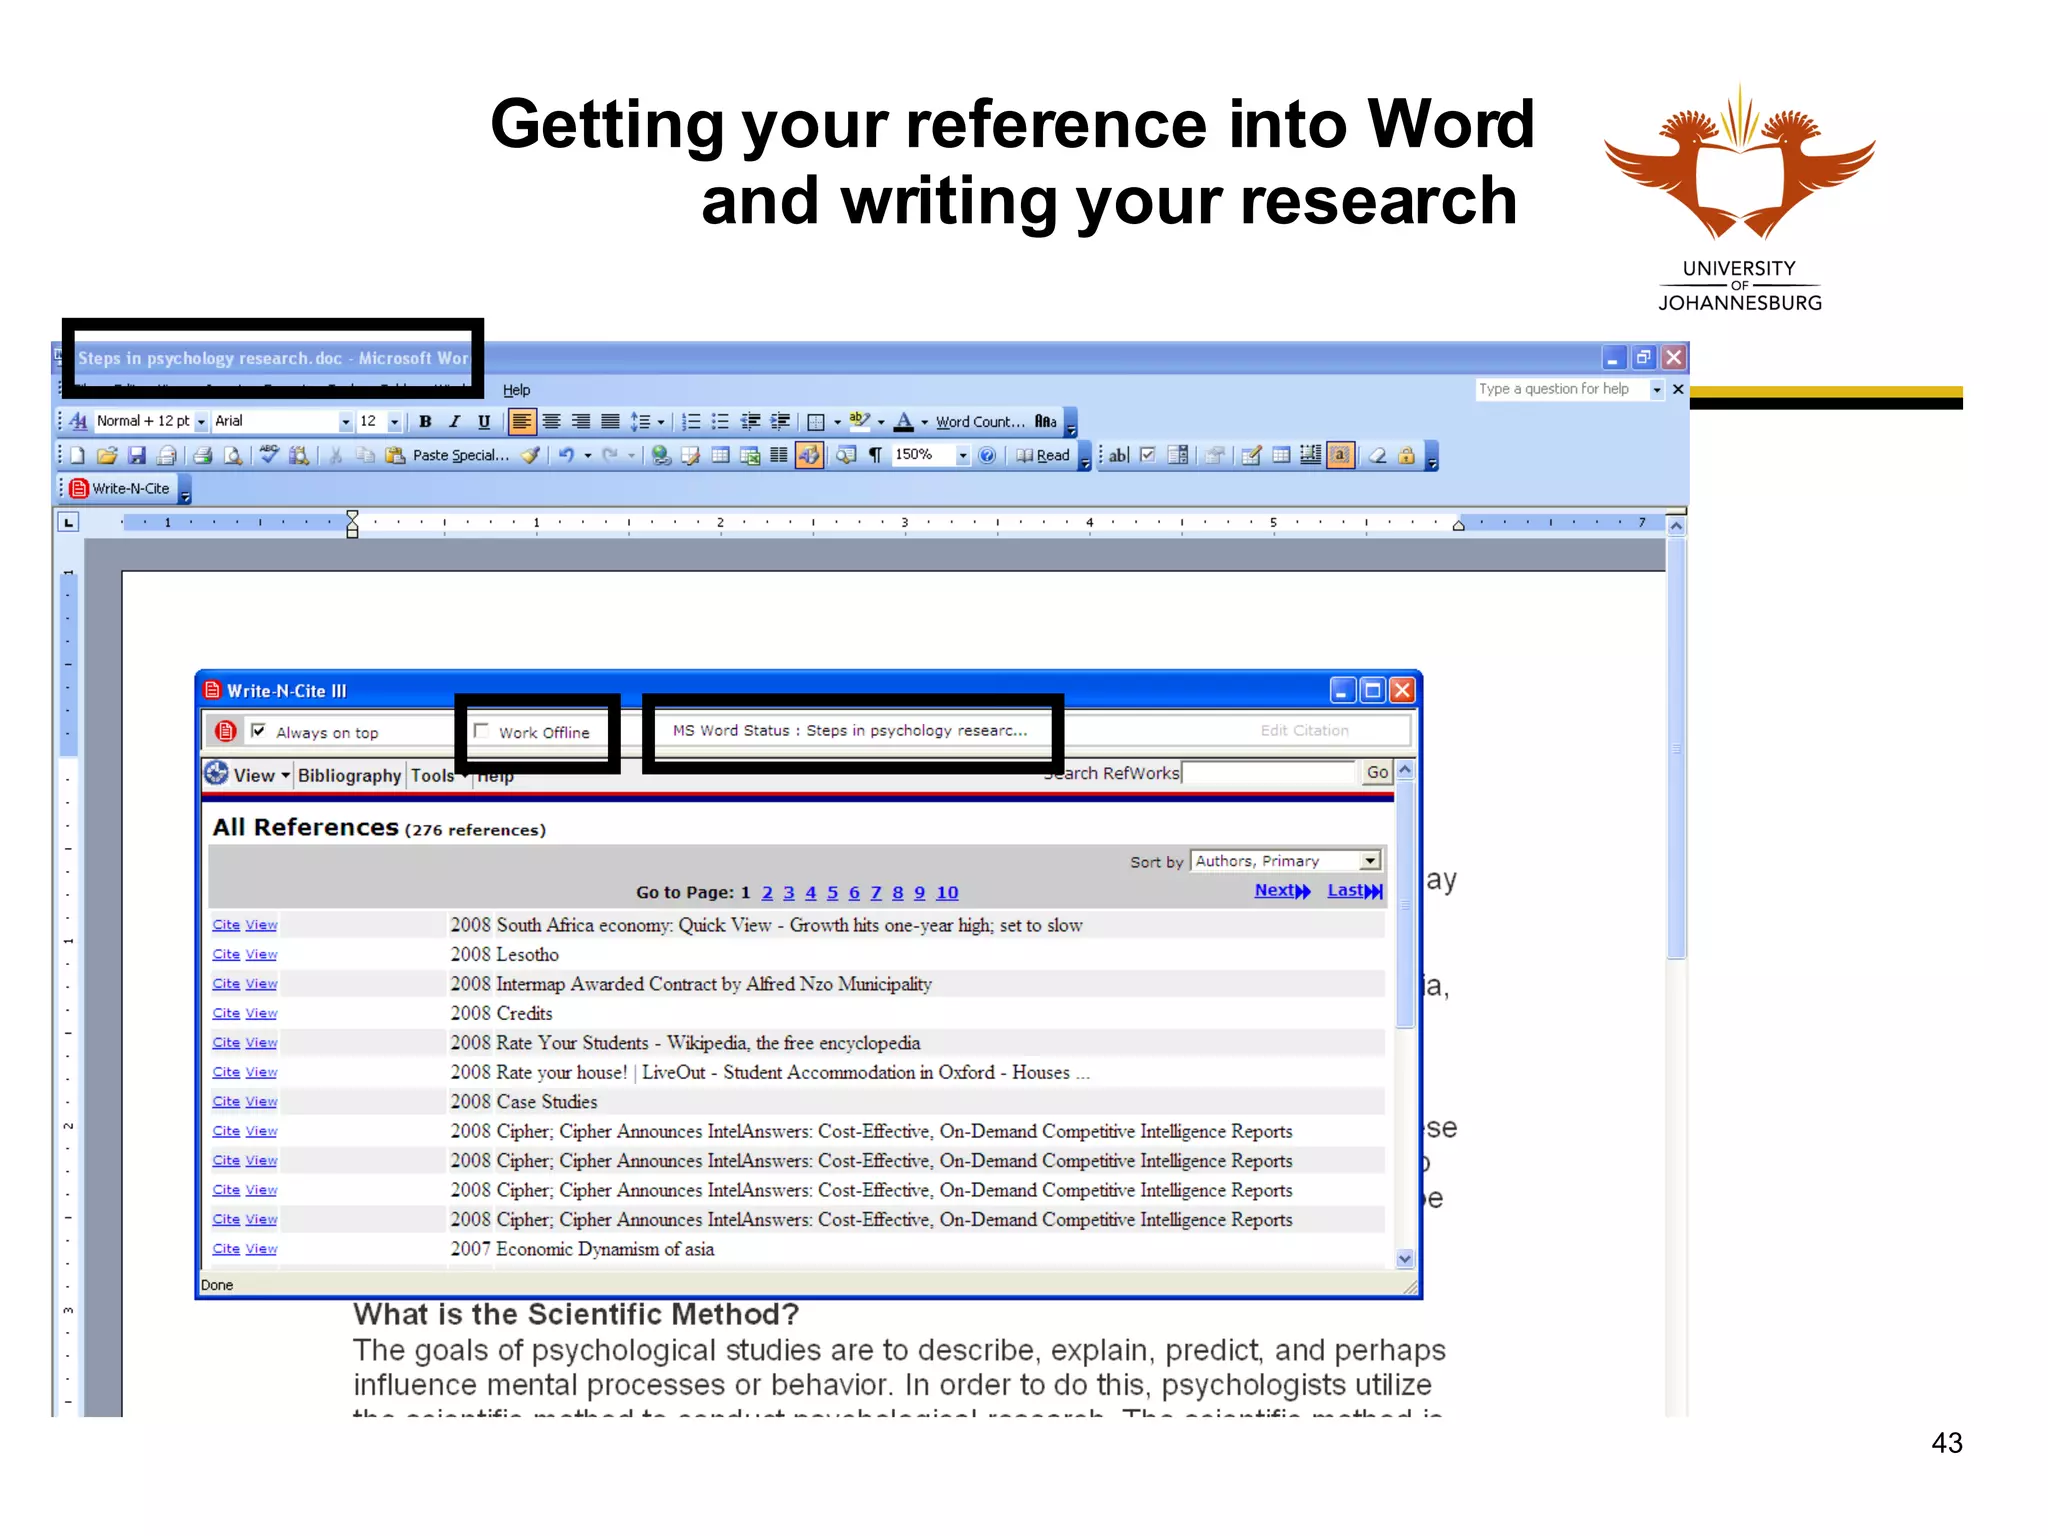View the 2008 Case Studies reference
This screenshot has width=2048, height=1536.
click(261, 1102)
